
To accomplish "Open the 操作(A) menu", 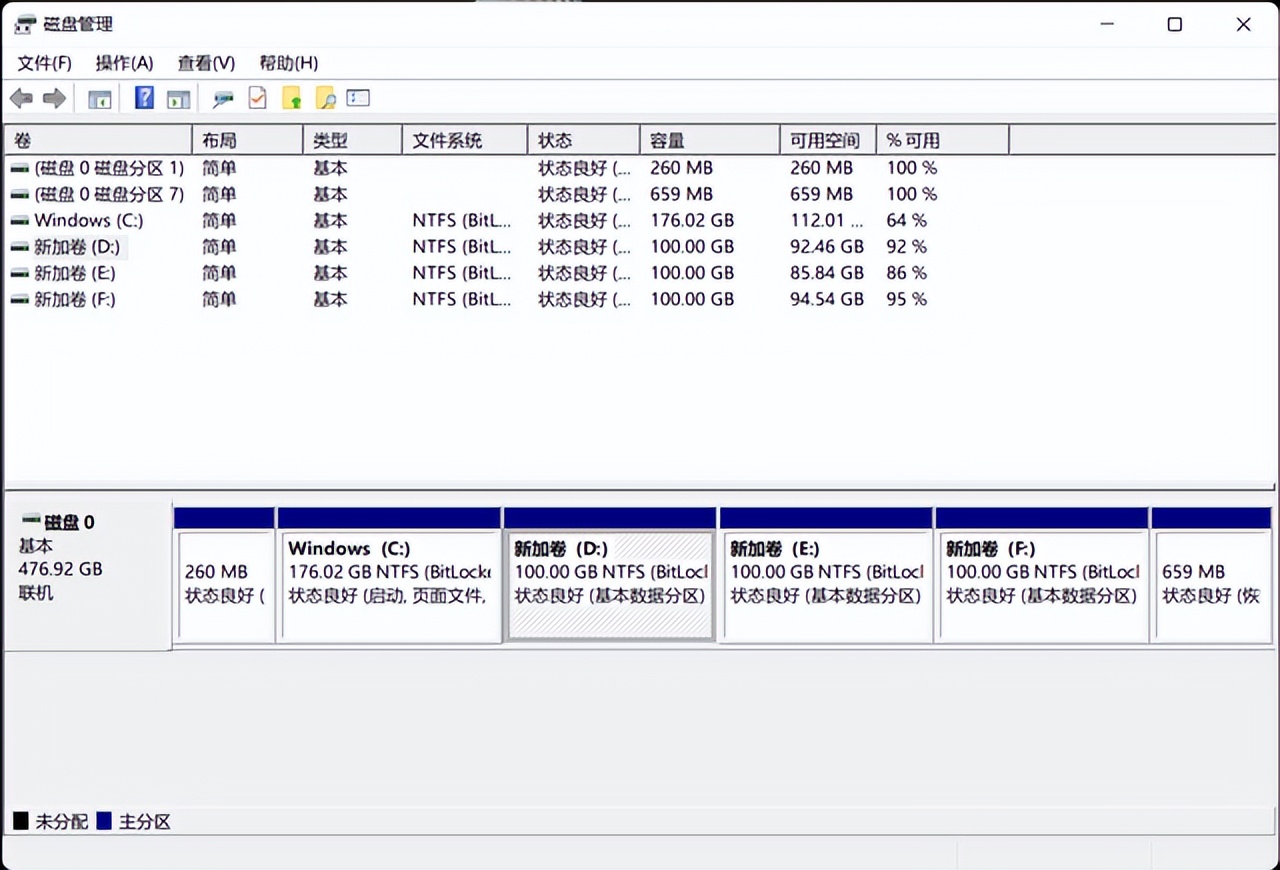I will [x=124, y=63].
